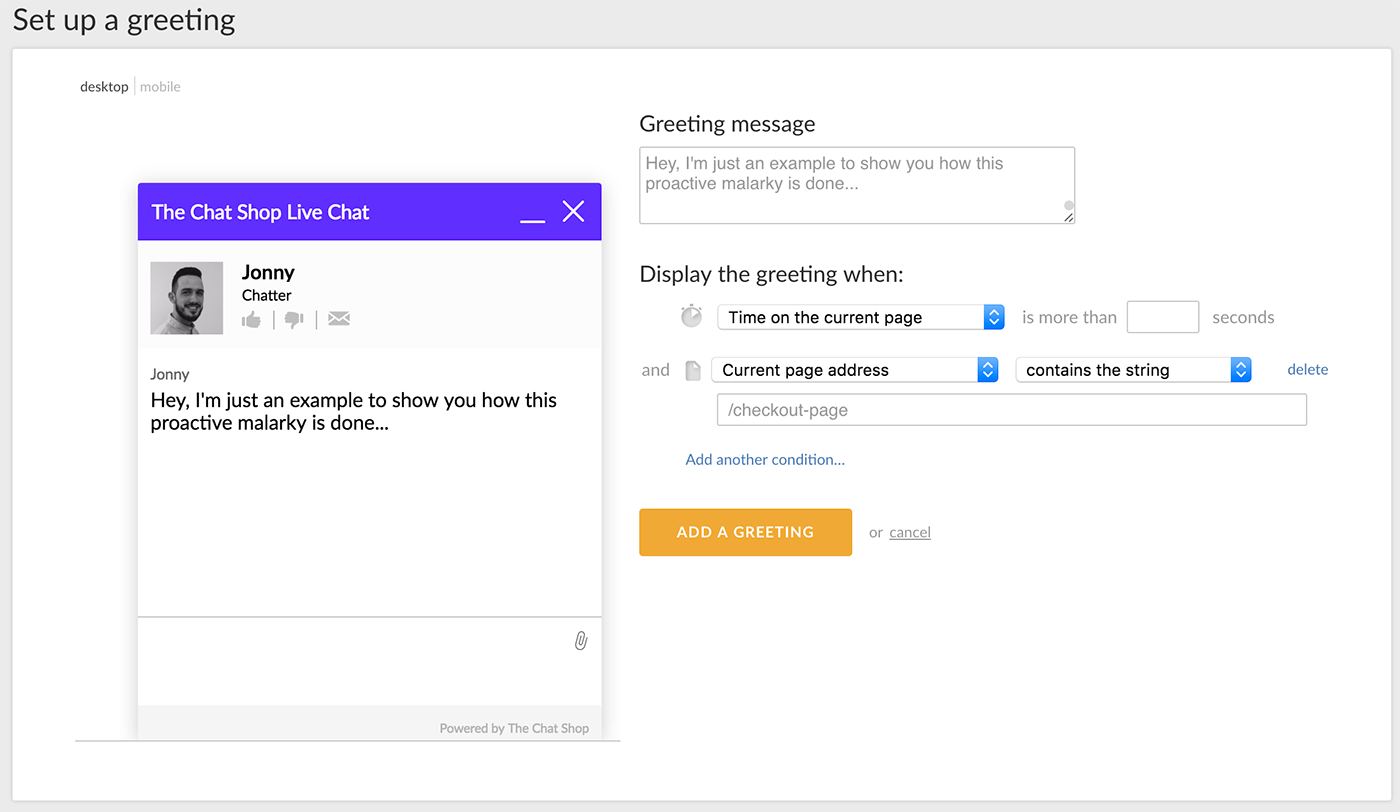Image resolution: width=1400 pixels, height=812 pixels.
Task: Click the thumbs down rating icon
Action: [x=294, y=320]
